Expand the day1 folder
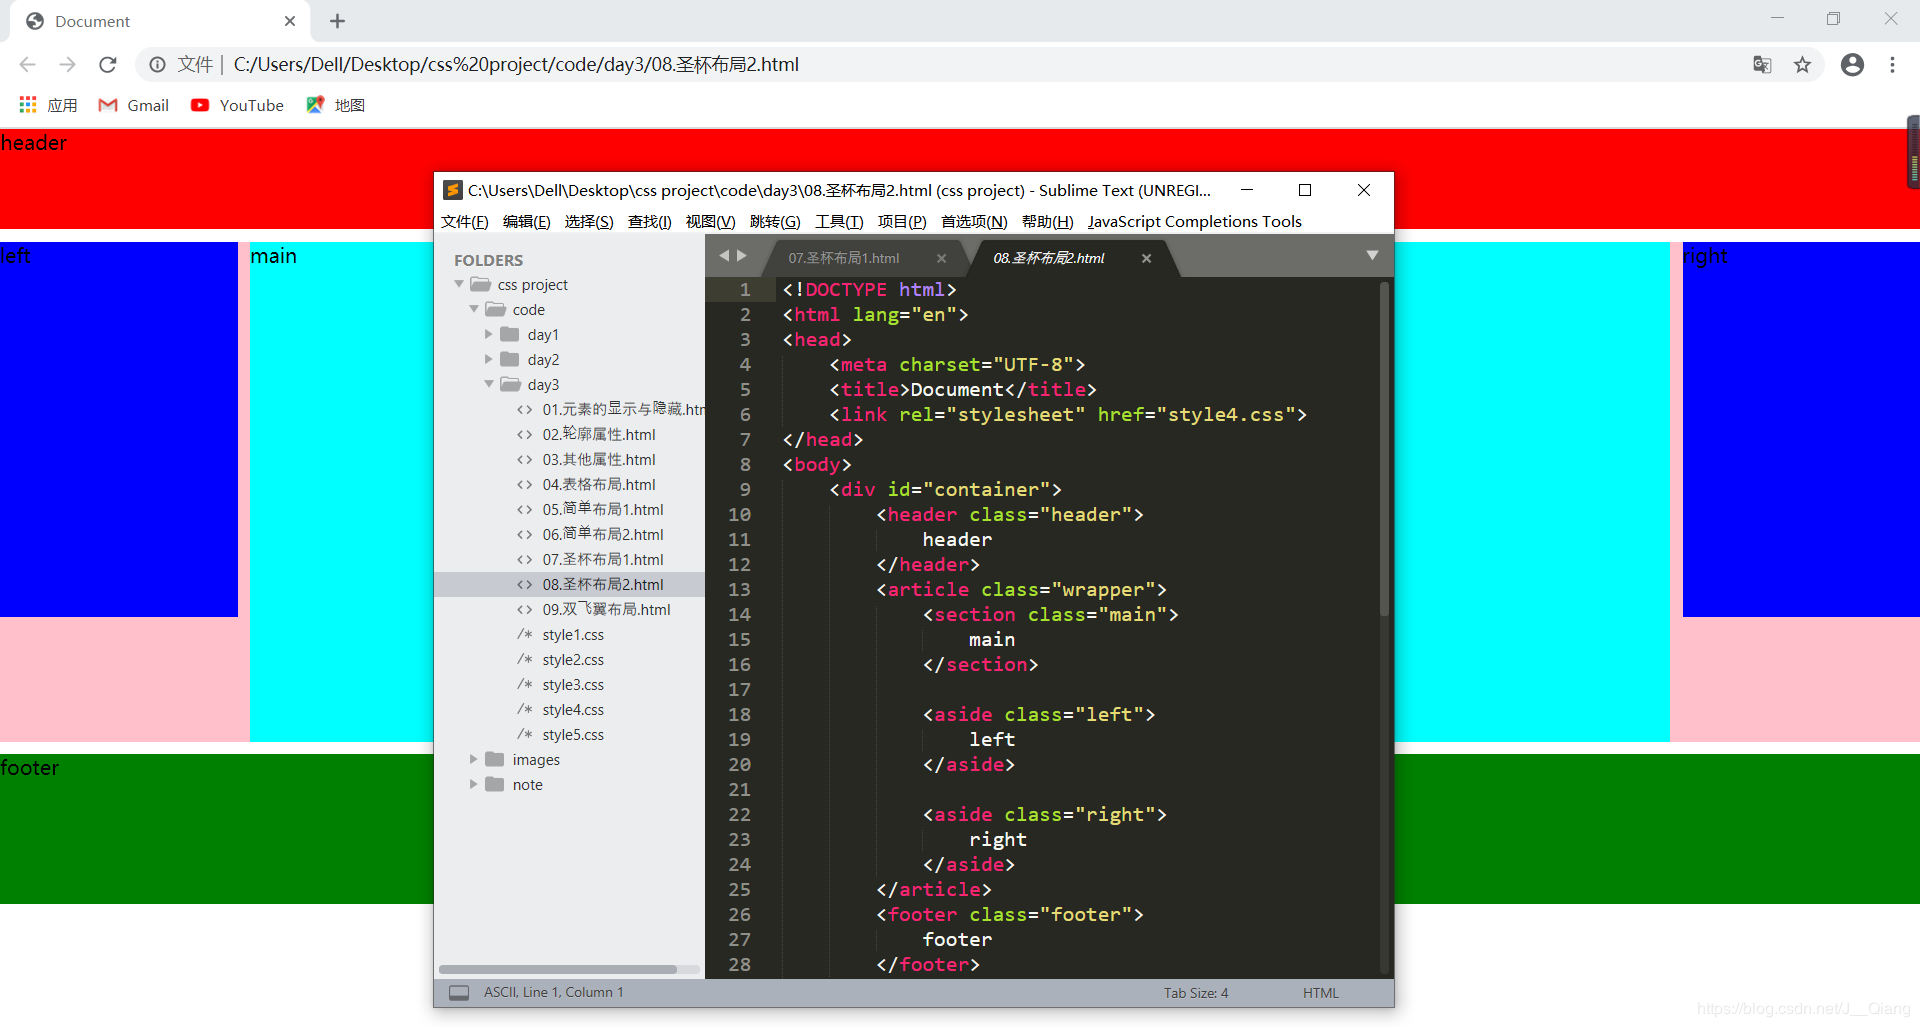This screenshot has height=1027, width=1920. [488, 335]
